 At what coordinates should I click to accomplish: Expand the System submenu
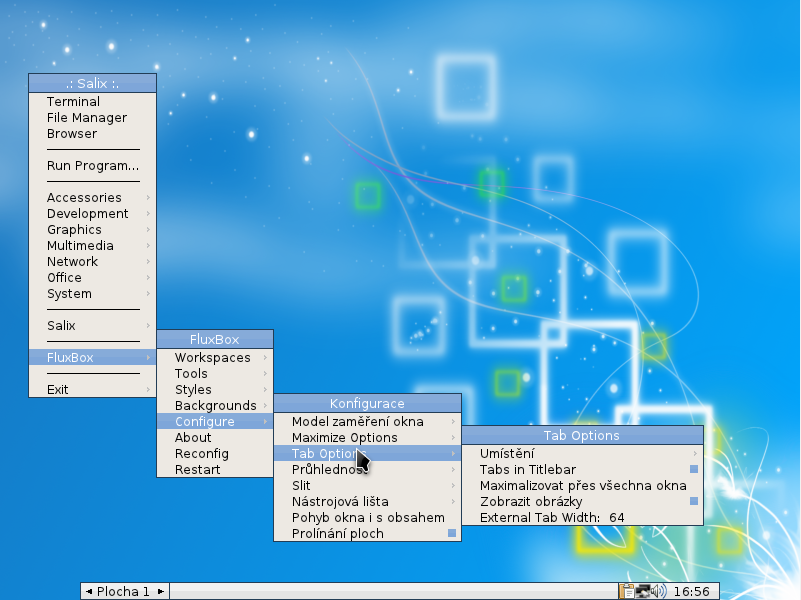(x=92, y=294)
